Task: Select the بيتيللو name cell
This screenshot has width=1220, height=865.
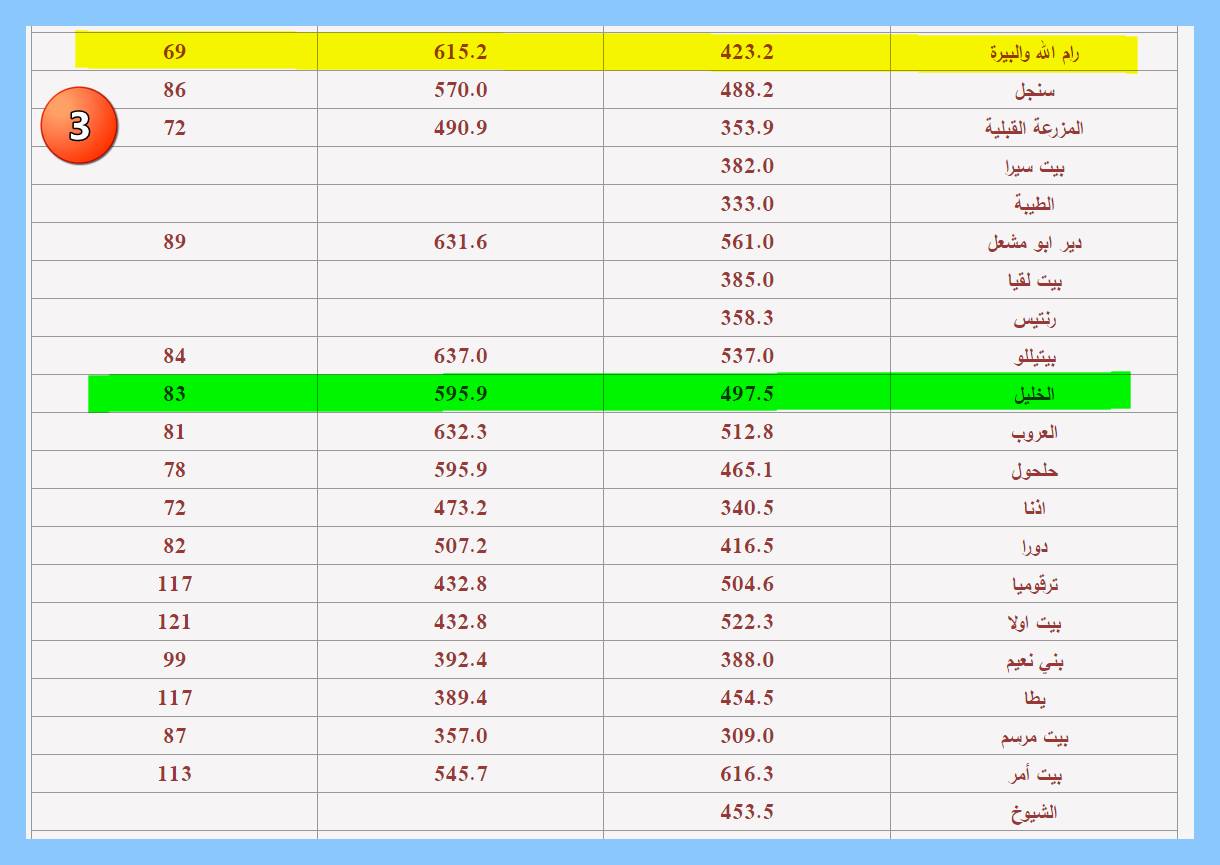Action: coord(1034,356)
